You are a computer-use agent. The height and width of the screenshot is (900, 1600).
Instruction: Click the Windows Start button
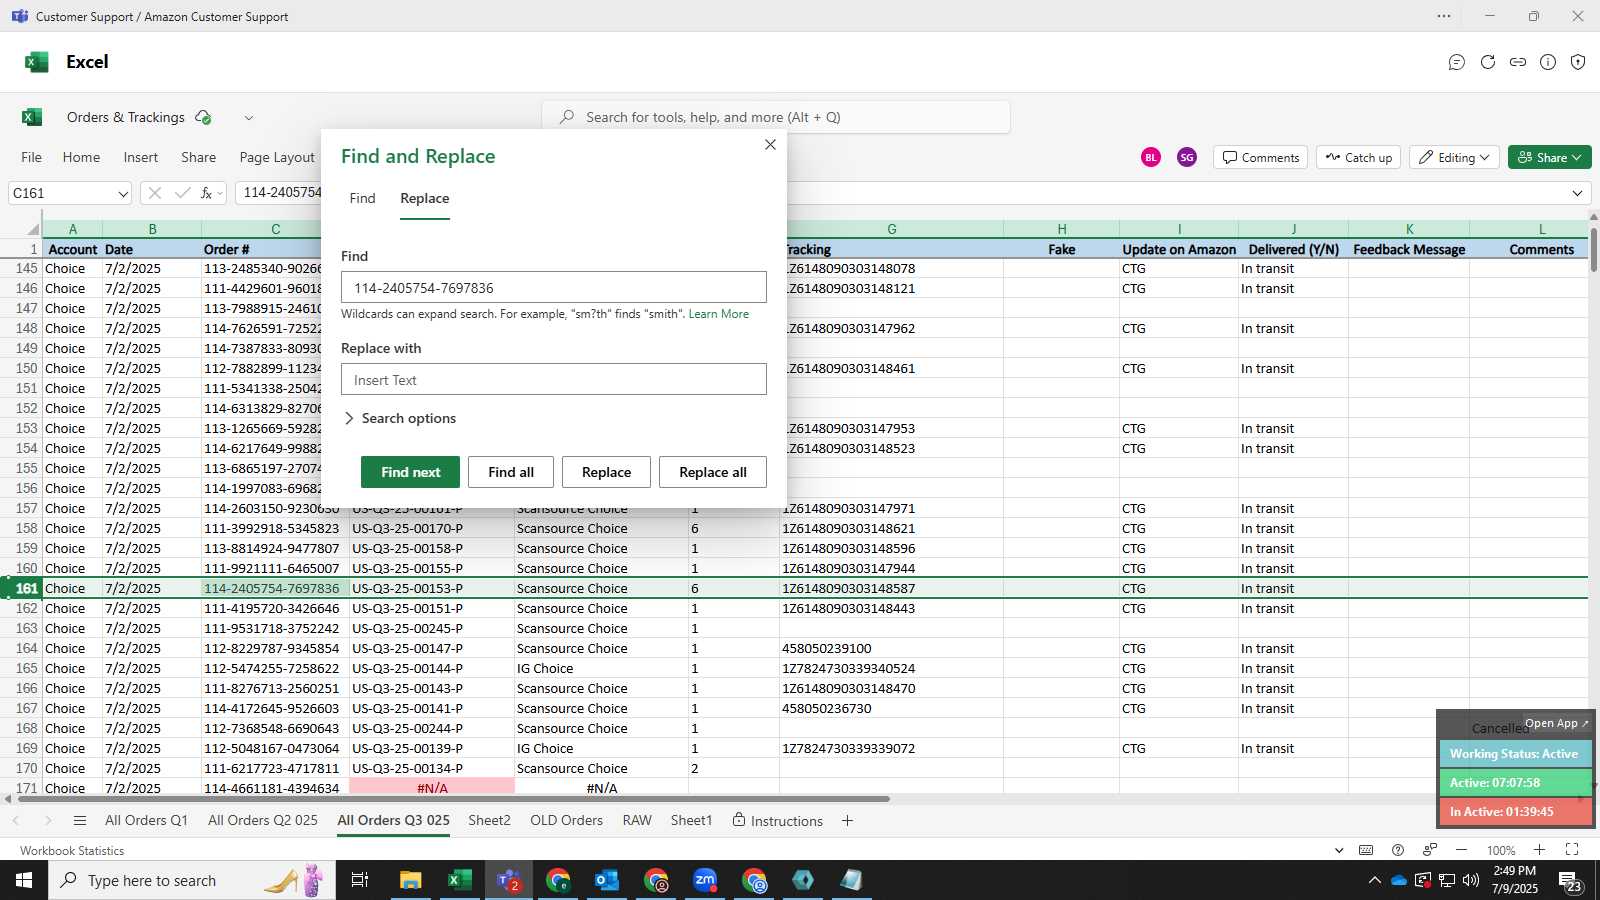(x=24, y=880)
